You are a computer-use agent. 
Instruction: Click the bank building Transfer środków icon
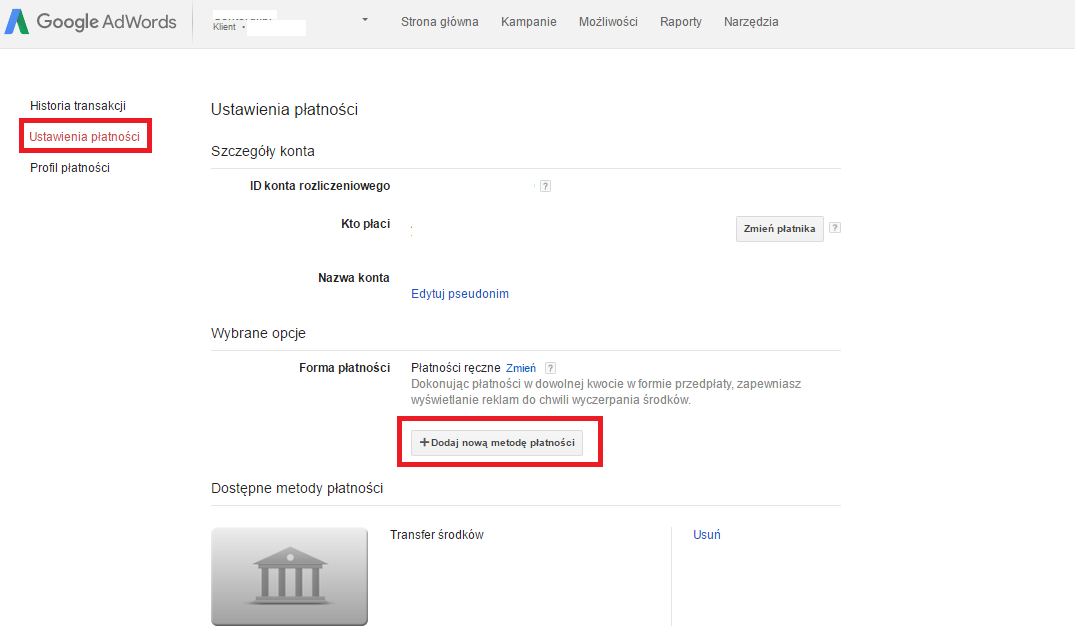click(289, 576)
